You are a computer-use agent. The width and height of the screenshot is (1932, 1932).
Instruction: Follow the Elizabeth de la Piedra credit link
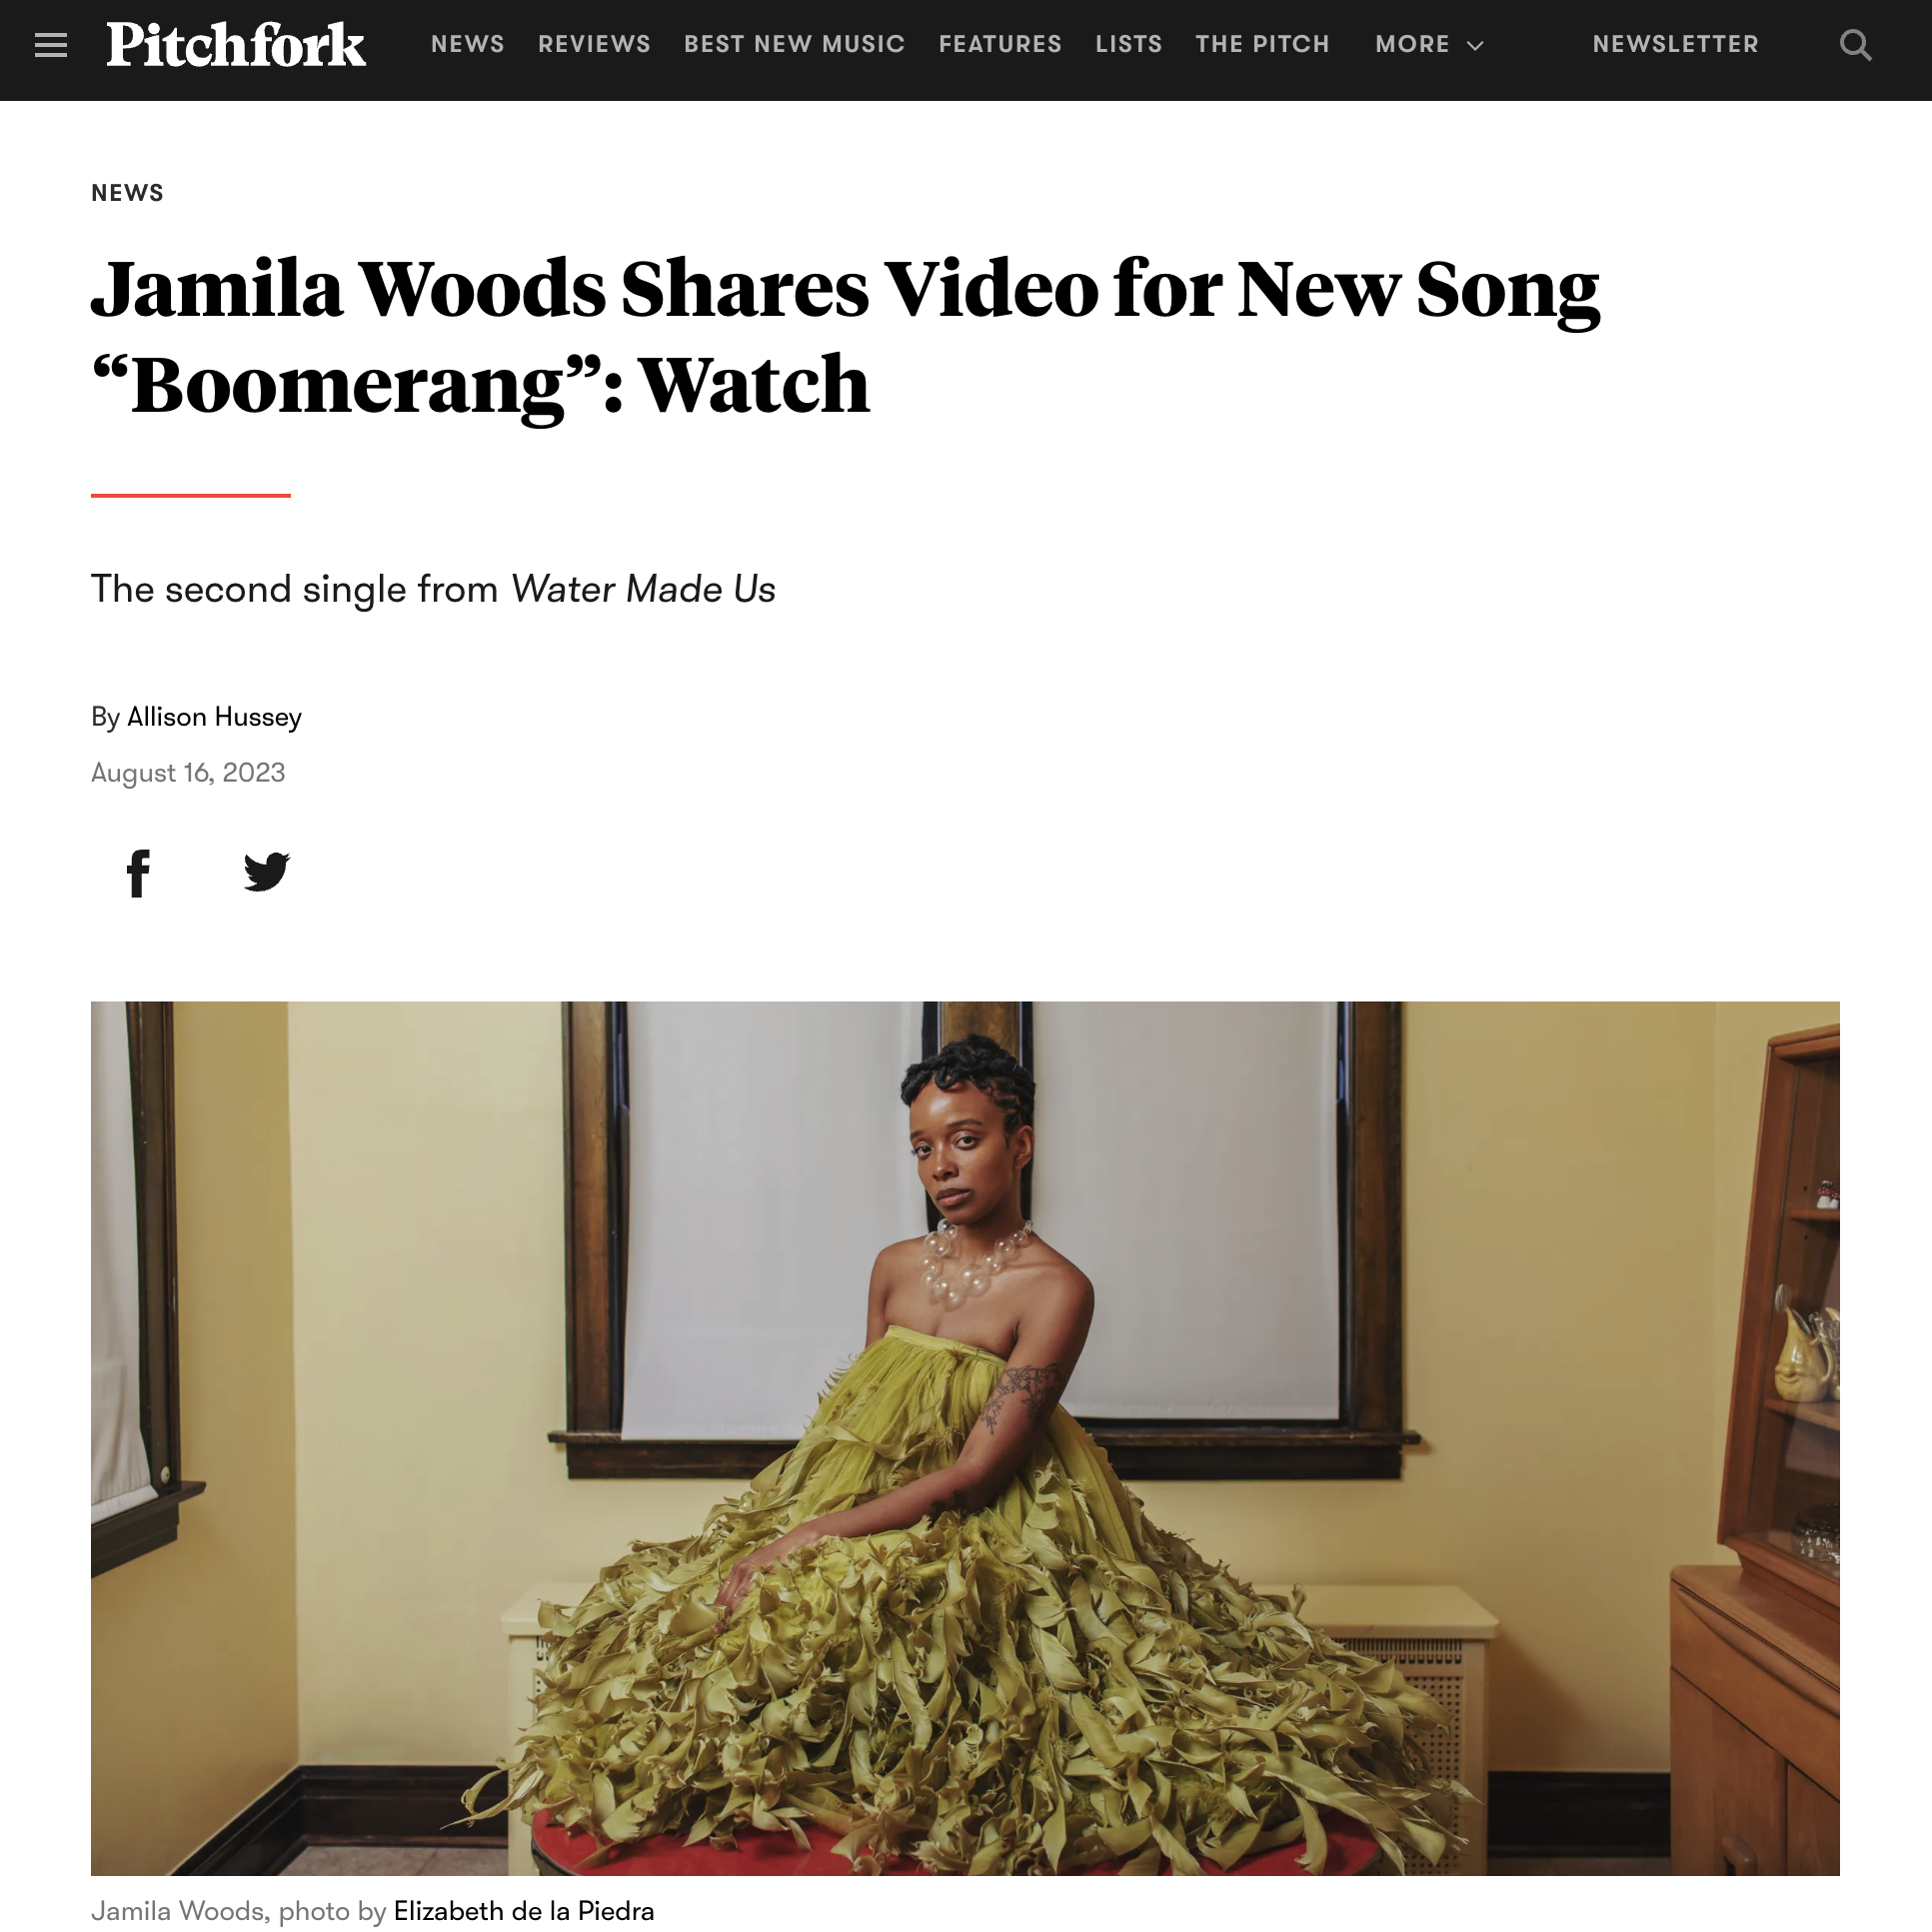(524, 1911)
